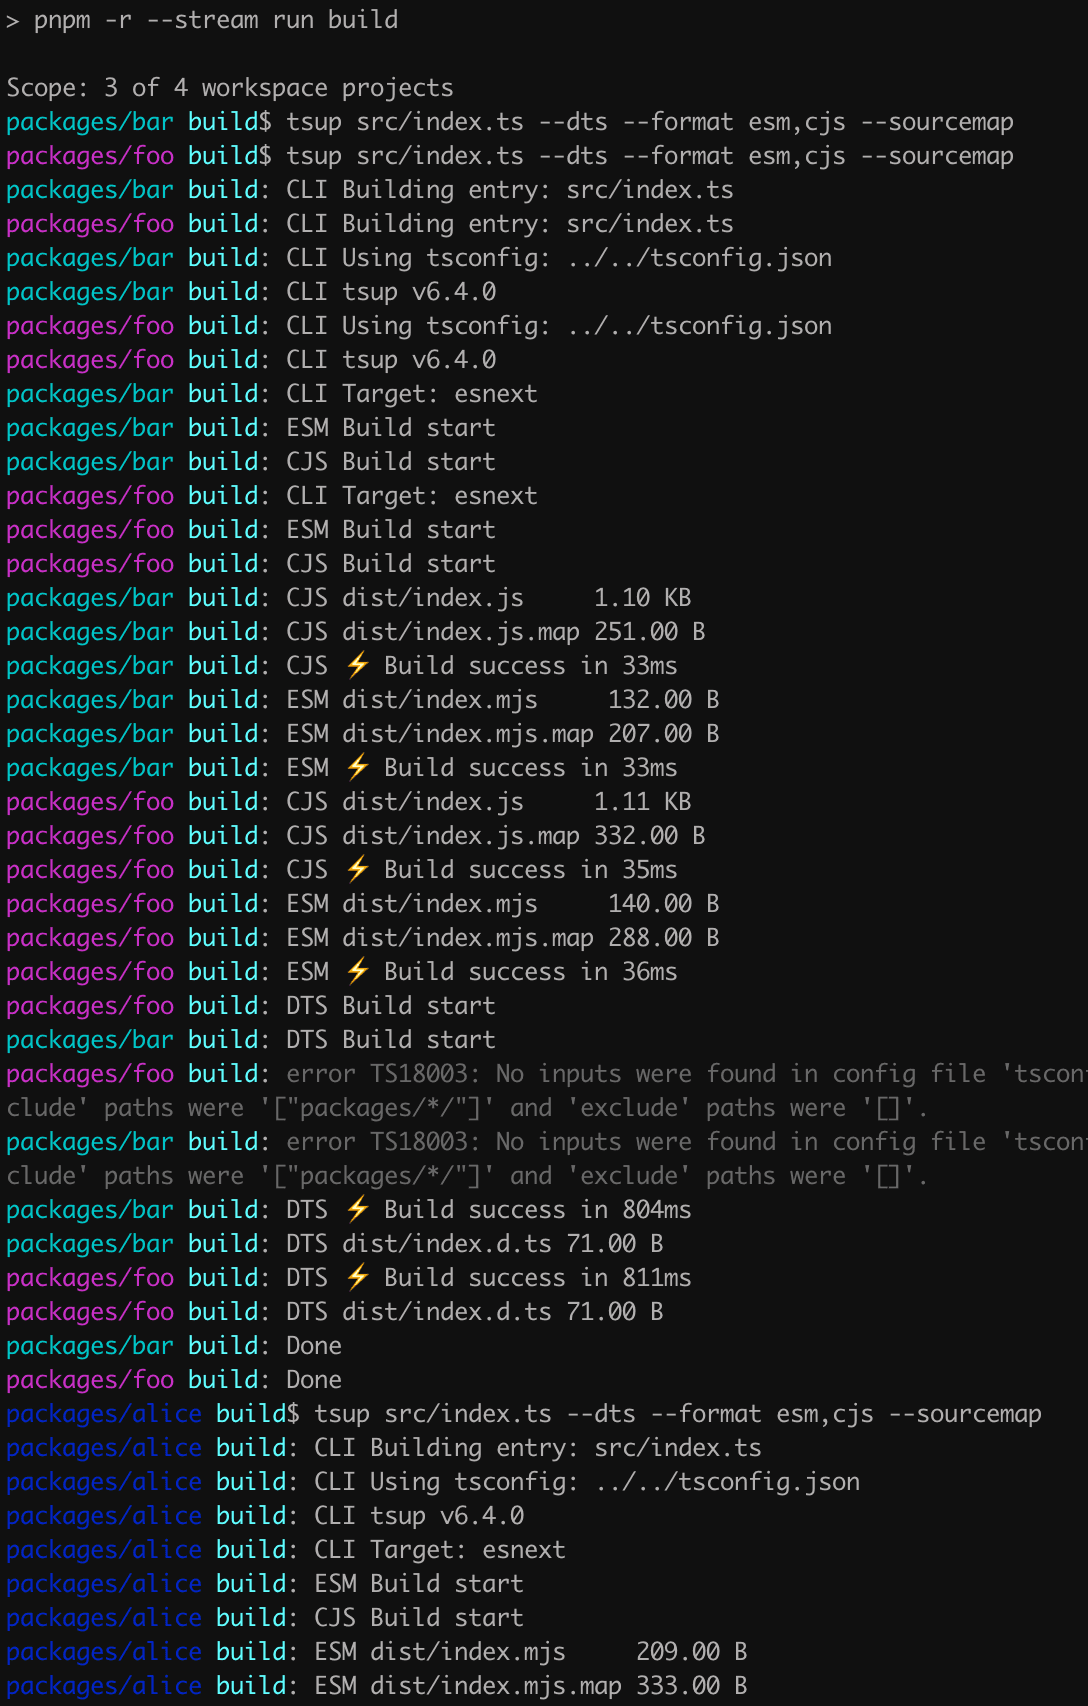Click the ../../tsconfig.json path in the packages/alice line
The image size is (1088, 1706).
point(727,1482)
